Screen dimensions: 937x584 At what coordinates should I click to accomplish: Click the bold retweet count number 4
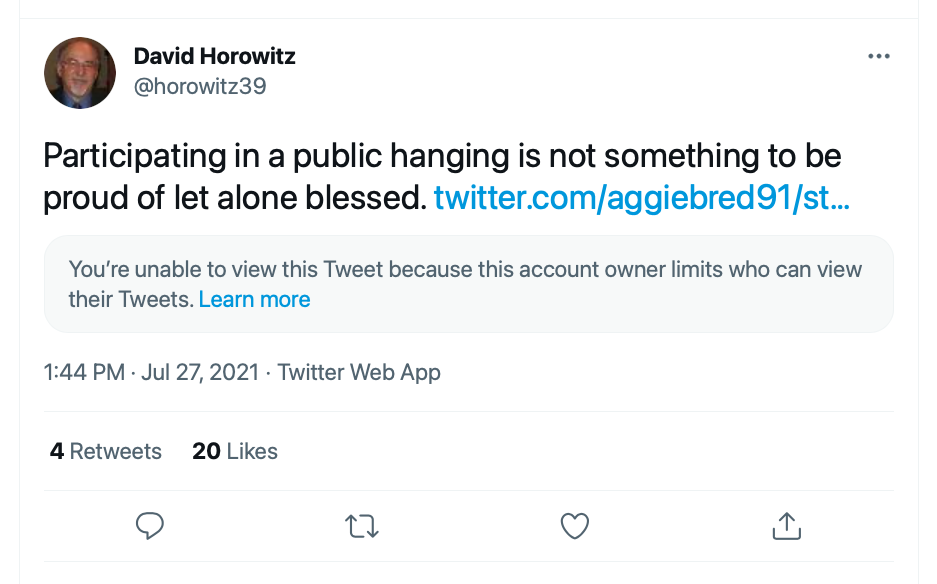click(57, 451)
